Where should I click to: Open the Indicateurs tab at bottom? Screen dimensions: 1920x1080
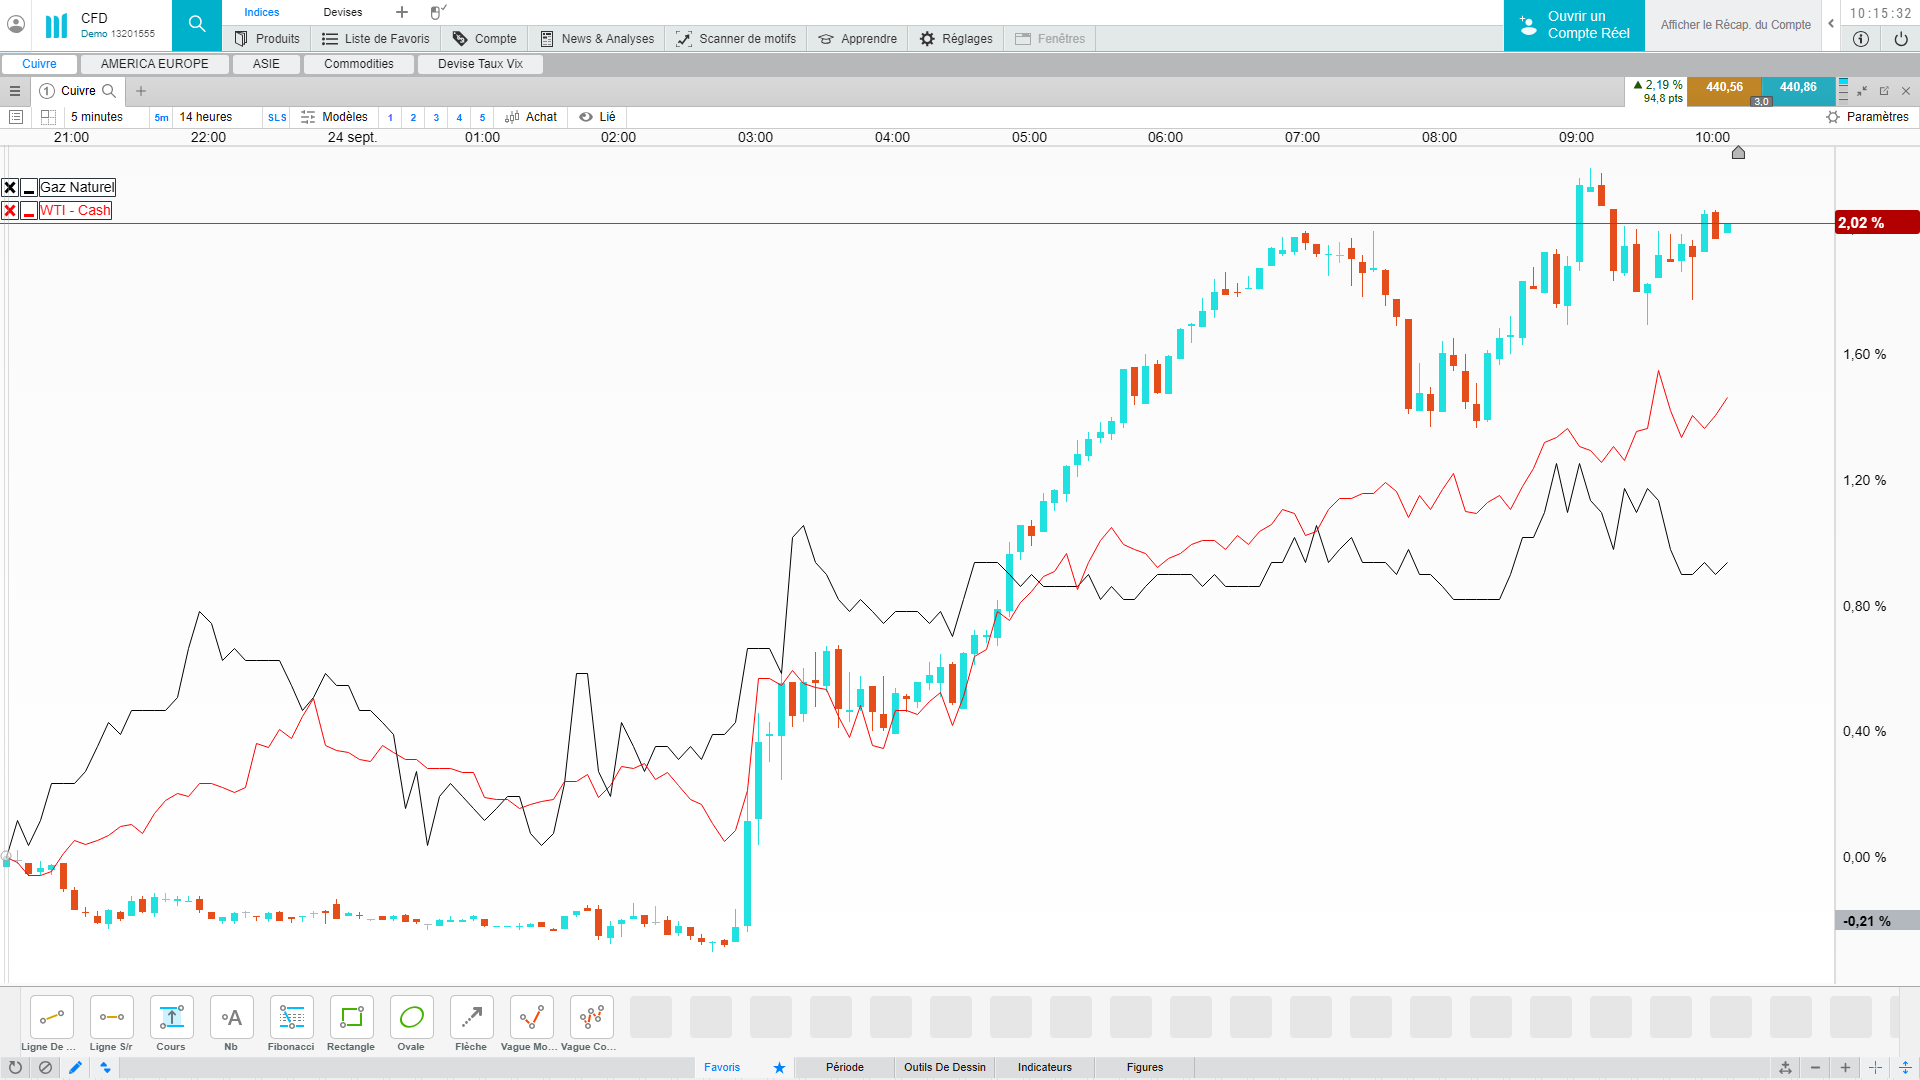click(x=1044, y=1067)
